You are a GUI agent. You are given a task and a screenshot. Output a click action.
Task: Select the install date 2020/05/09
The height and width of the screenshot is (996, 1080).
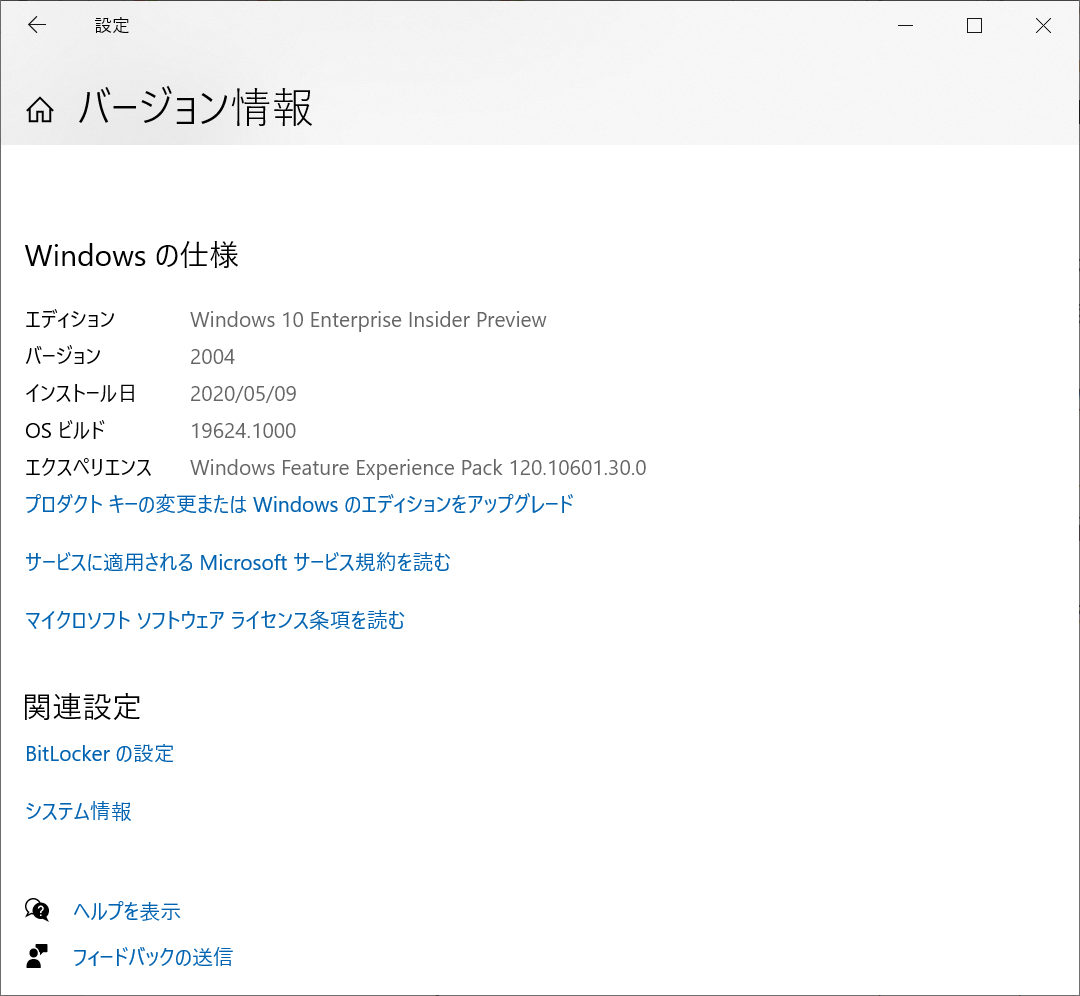[243, 393]
